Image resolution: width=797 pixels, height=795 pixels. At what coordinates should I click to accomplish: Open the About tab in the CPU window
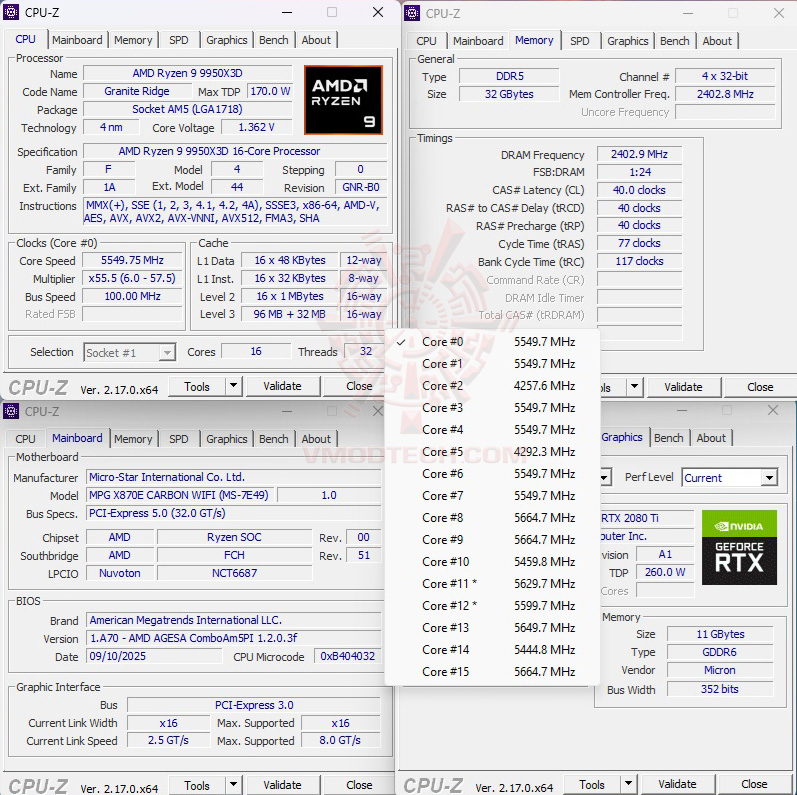[x=316, y=40]
